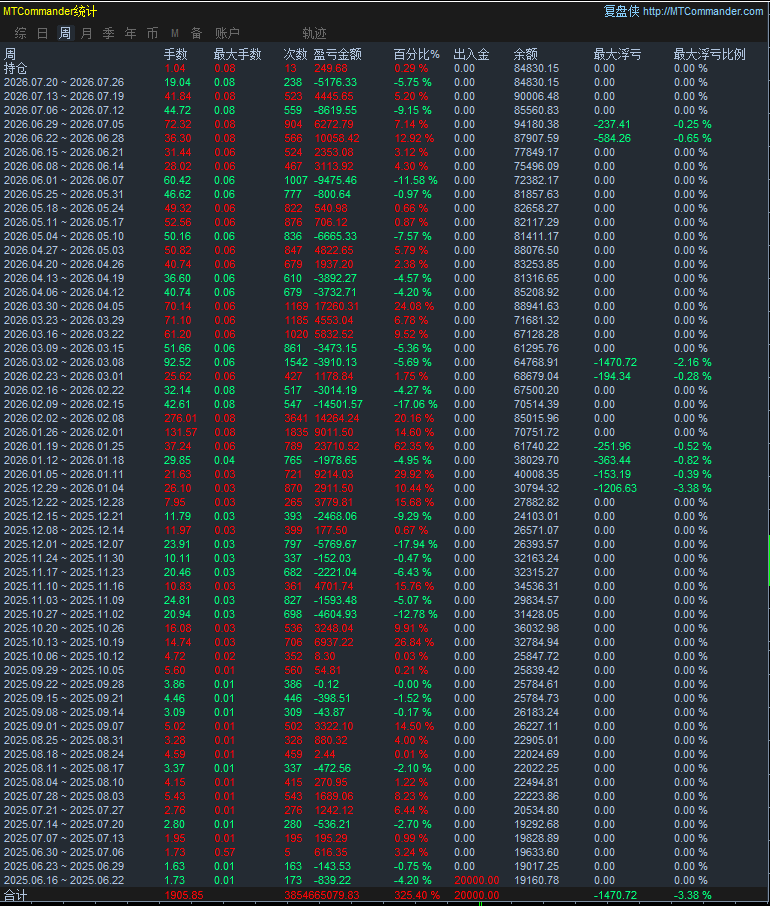Click the 复盘侠 brand label

tap(622, 11)
